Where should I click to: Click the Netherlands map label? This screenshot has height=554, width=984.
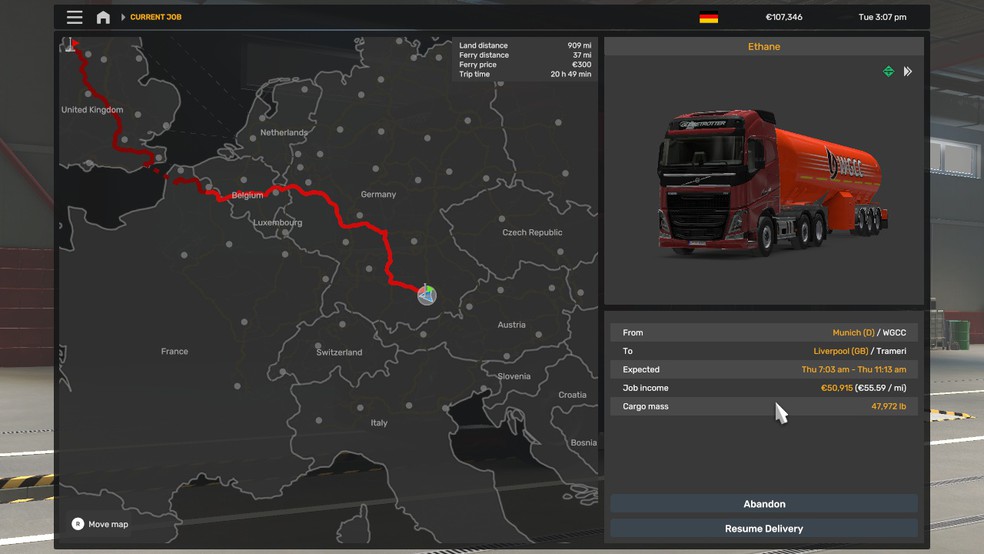tap(284, 132)
